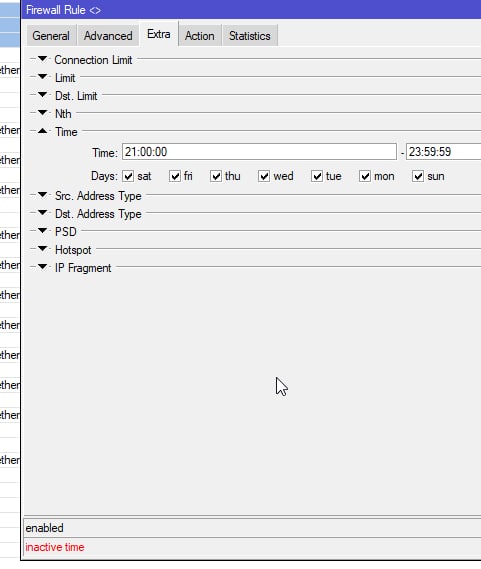Expand the Connection Limit section
Screen dimensions: 481x569
(42, 59)
